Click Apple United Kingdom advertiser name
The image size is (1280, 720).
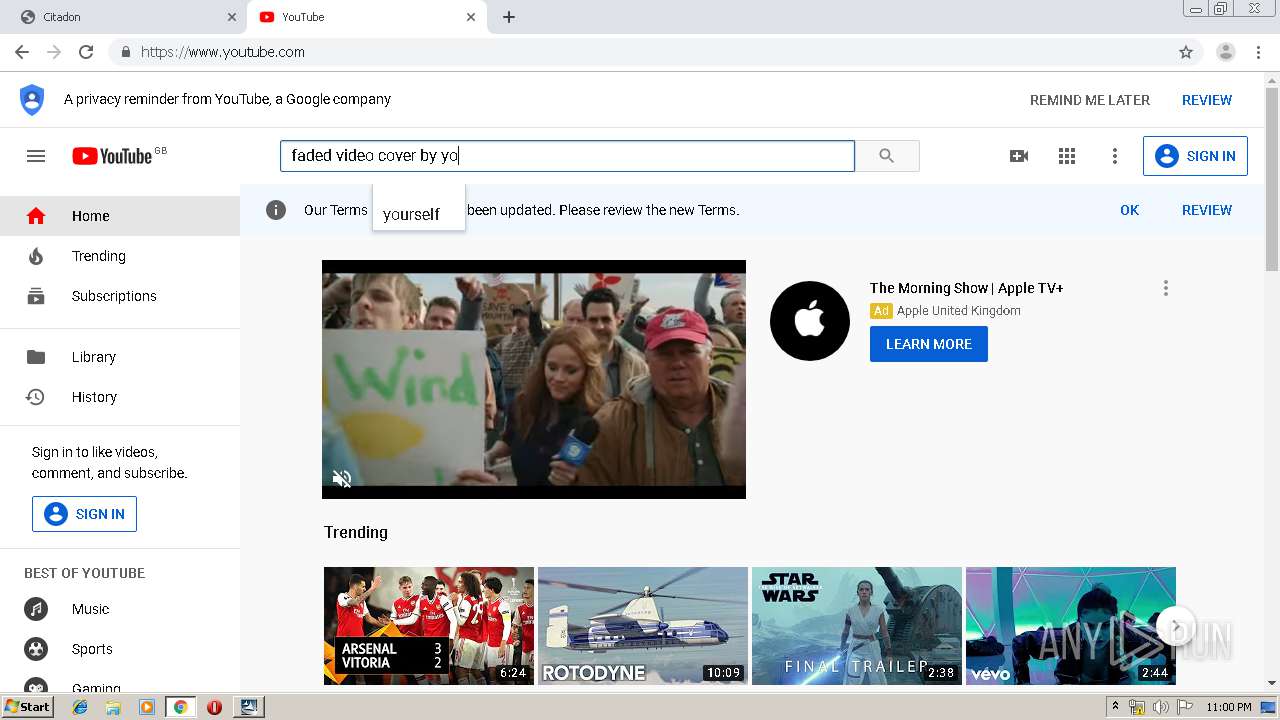pos(959,311)
